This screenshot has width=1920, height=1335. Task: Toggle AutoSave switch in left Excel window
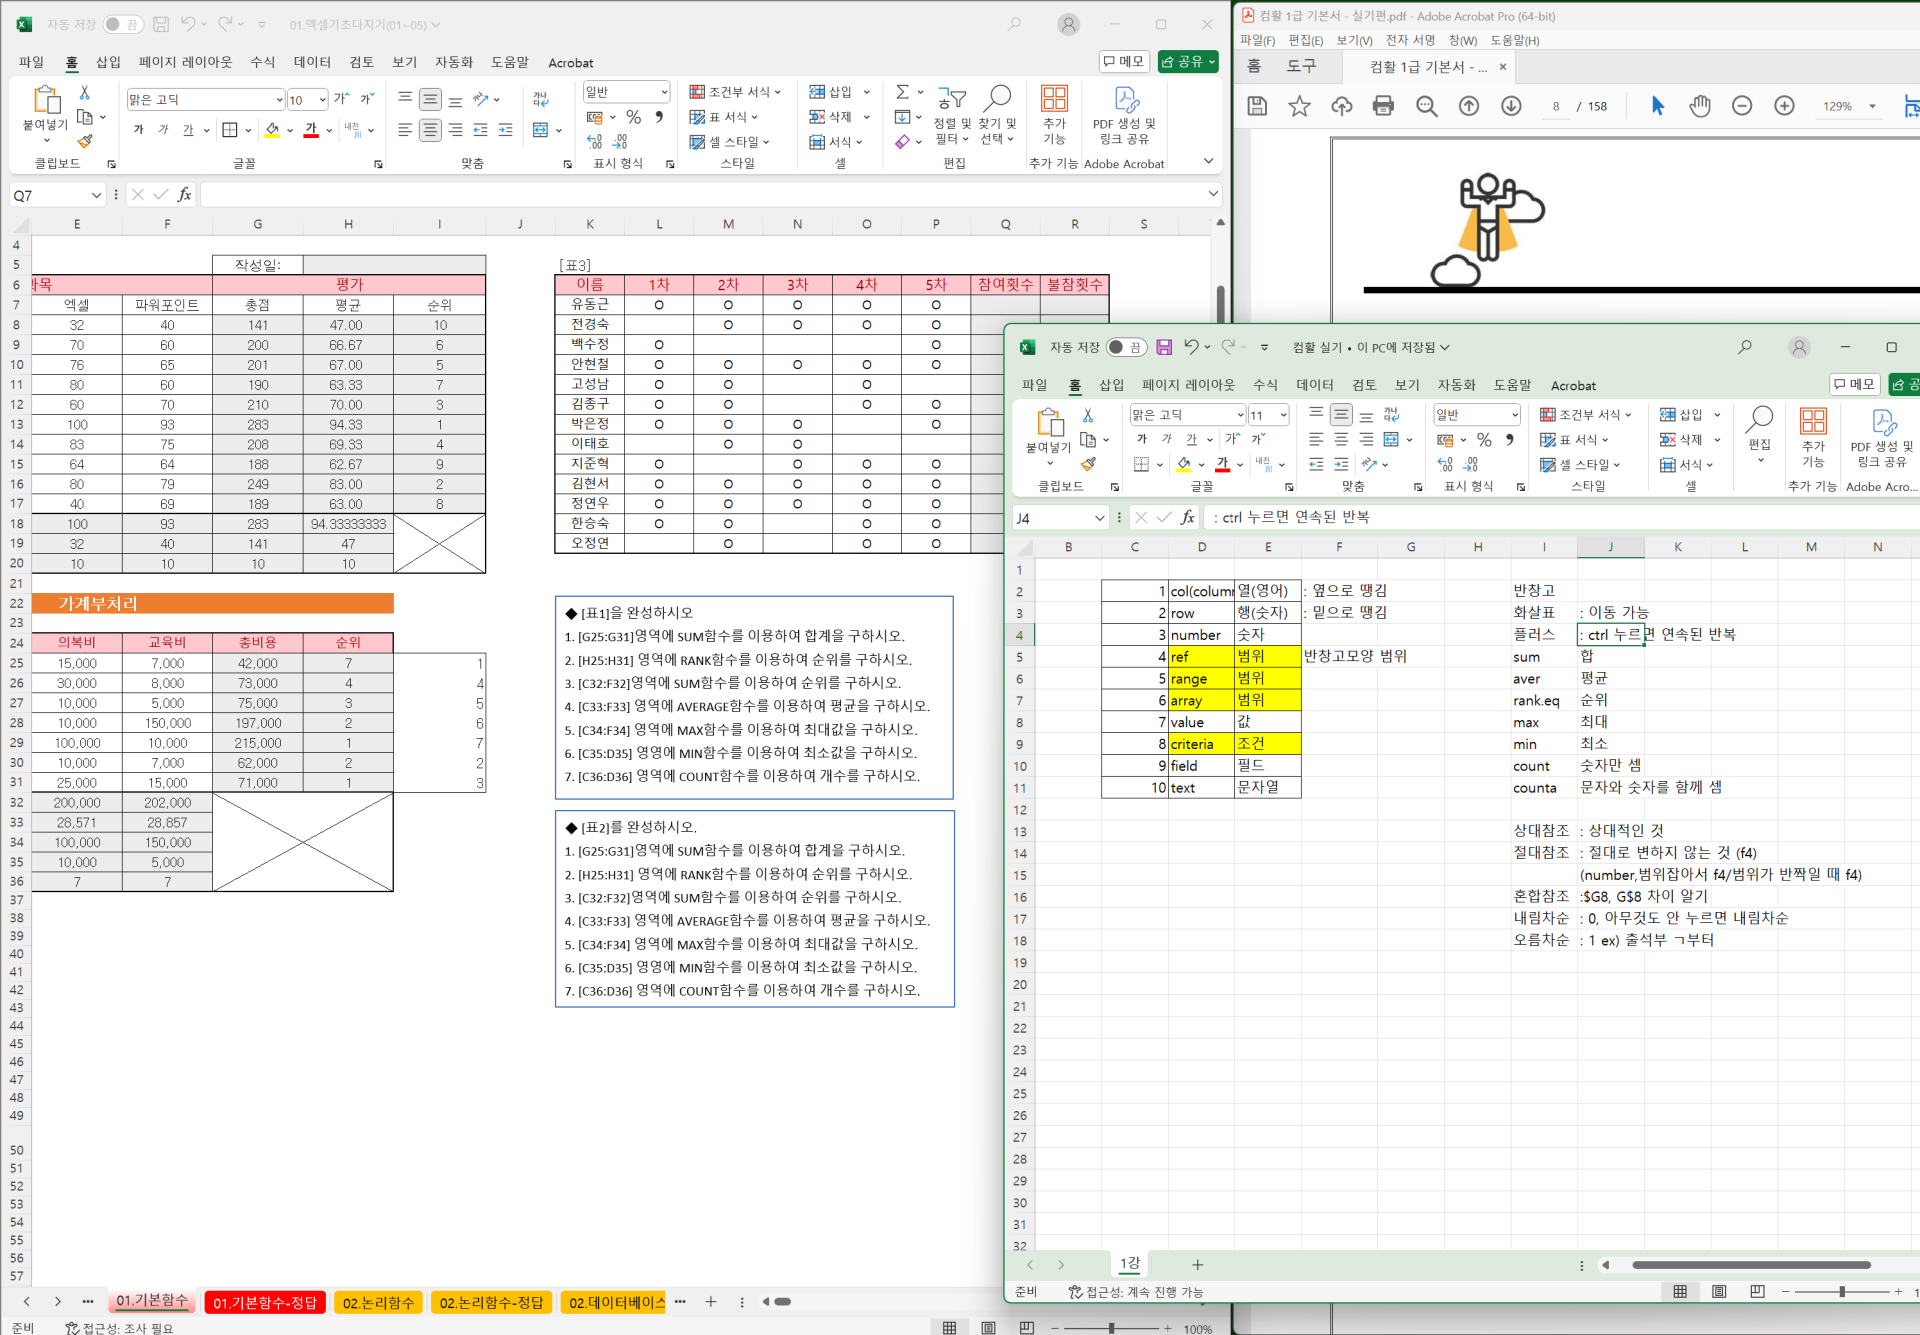122,24
